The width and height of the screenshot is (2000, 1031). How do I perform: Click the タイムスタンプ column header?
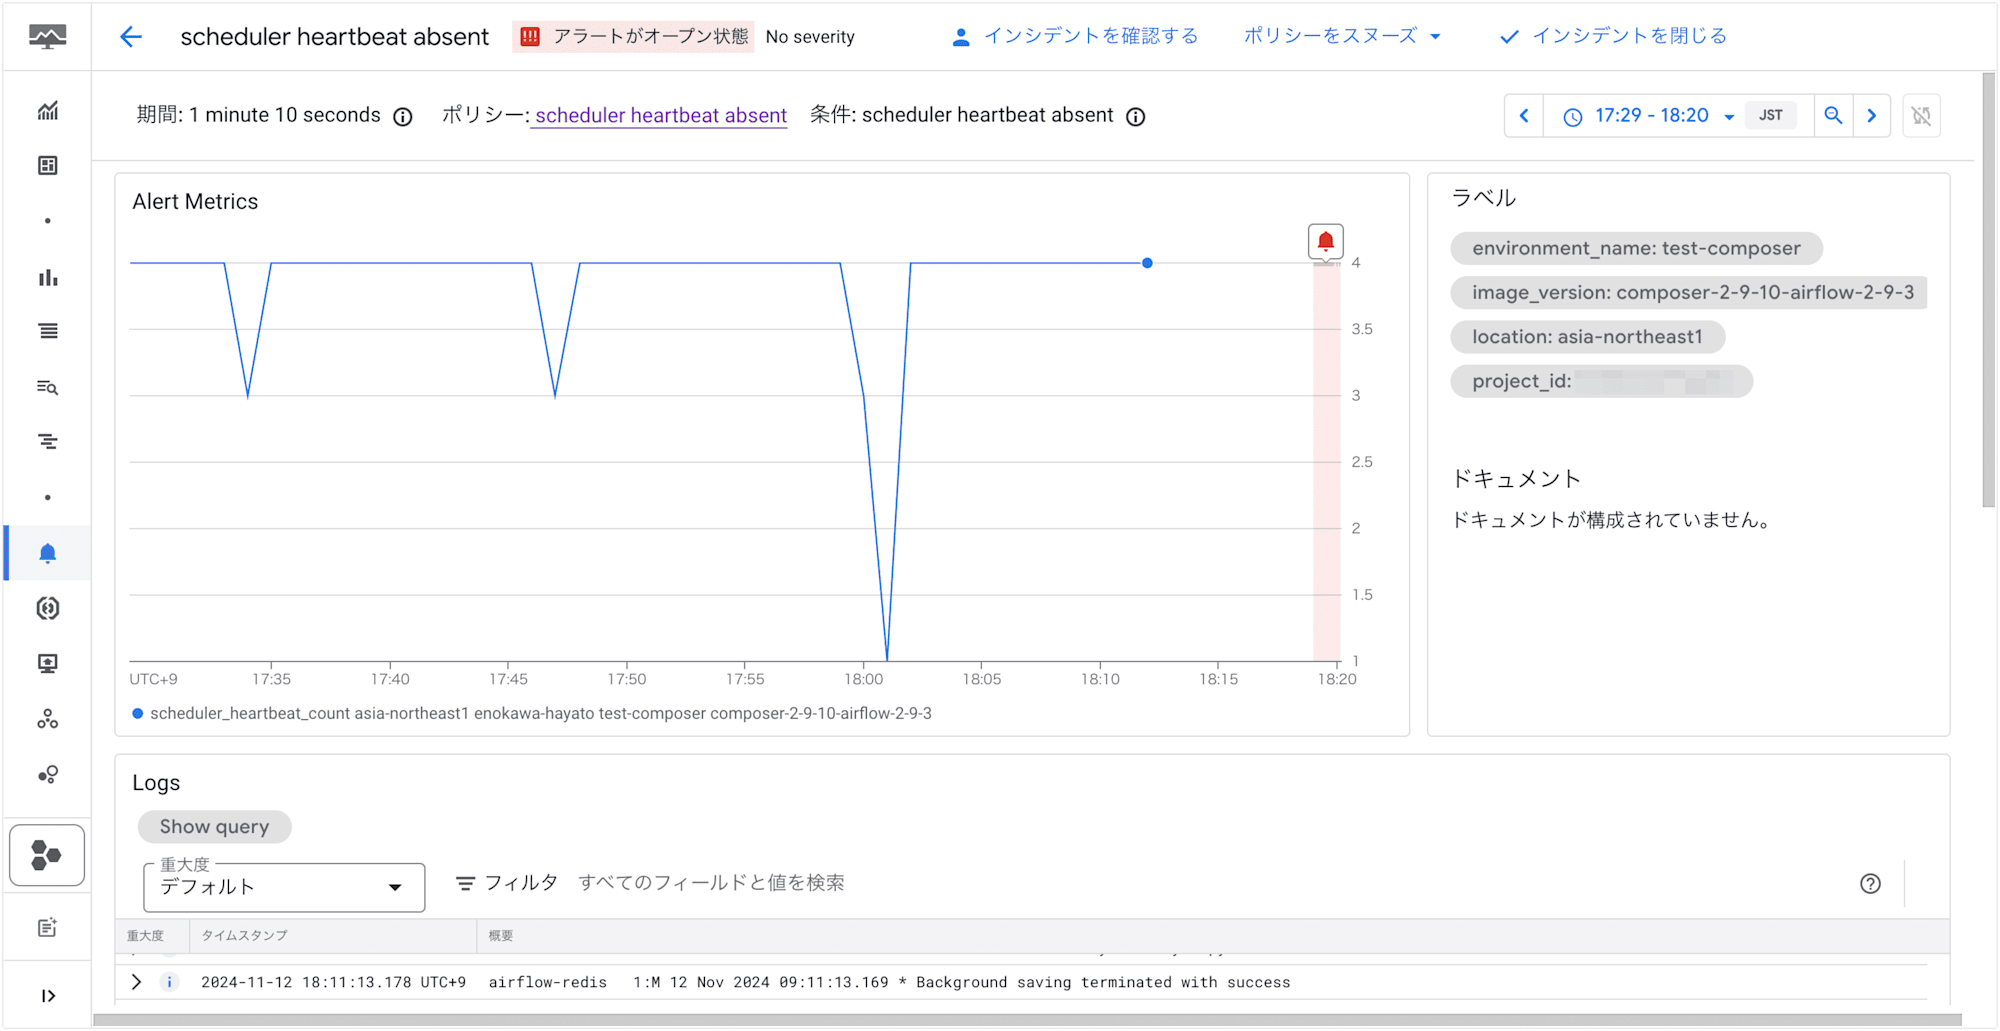coord(244,936)
